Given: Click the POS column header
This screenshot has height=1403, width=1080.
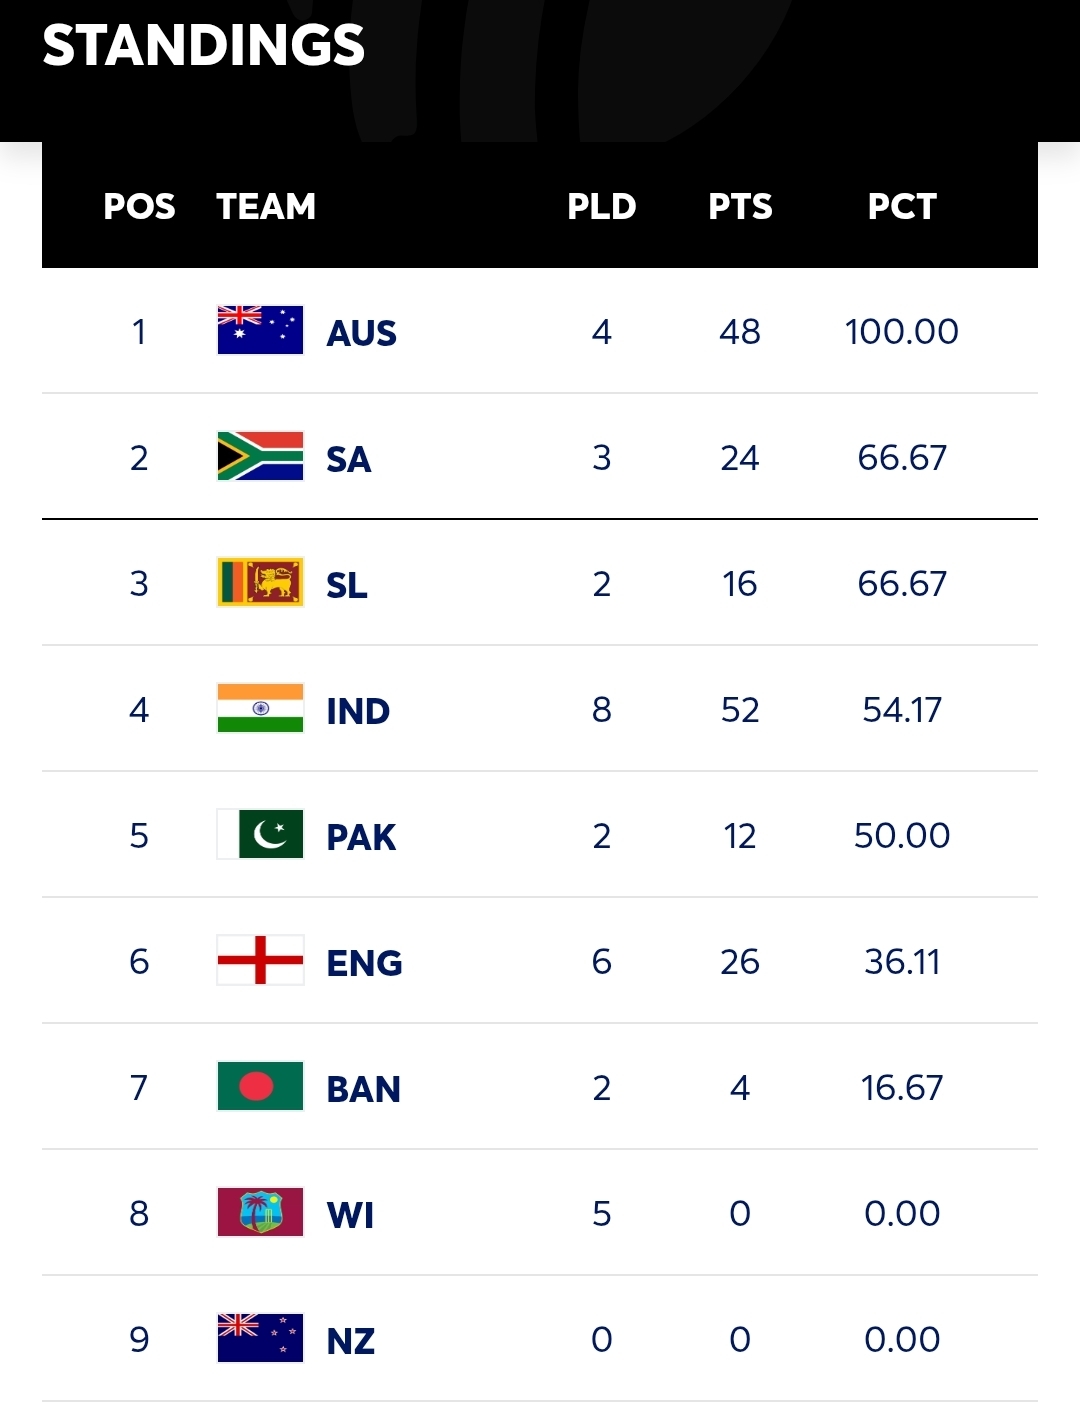Looking at the screenshot, I should tap(139, 207).
